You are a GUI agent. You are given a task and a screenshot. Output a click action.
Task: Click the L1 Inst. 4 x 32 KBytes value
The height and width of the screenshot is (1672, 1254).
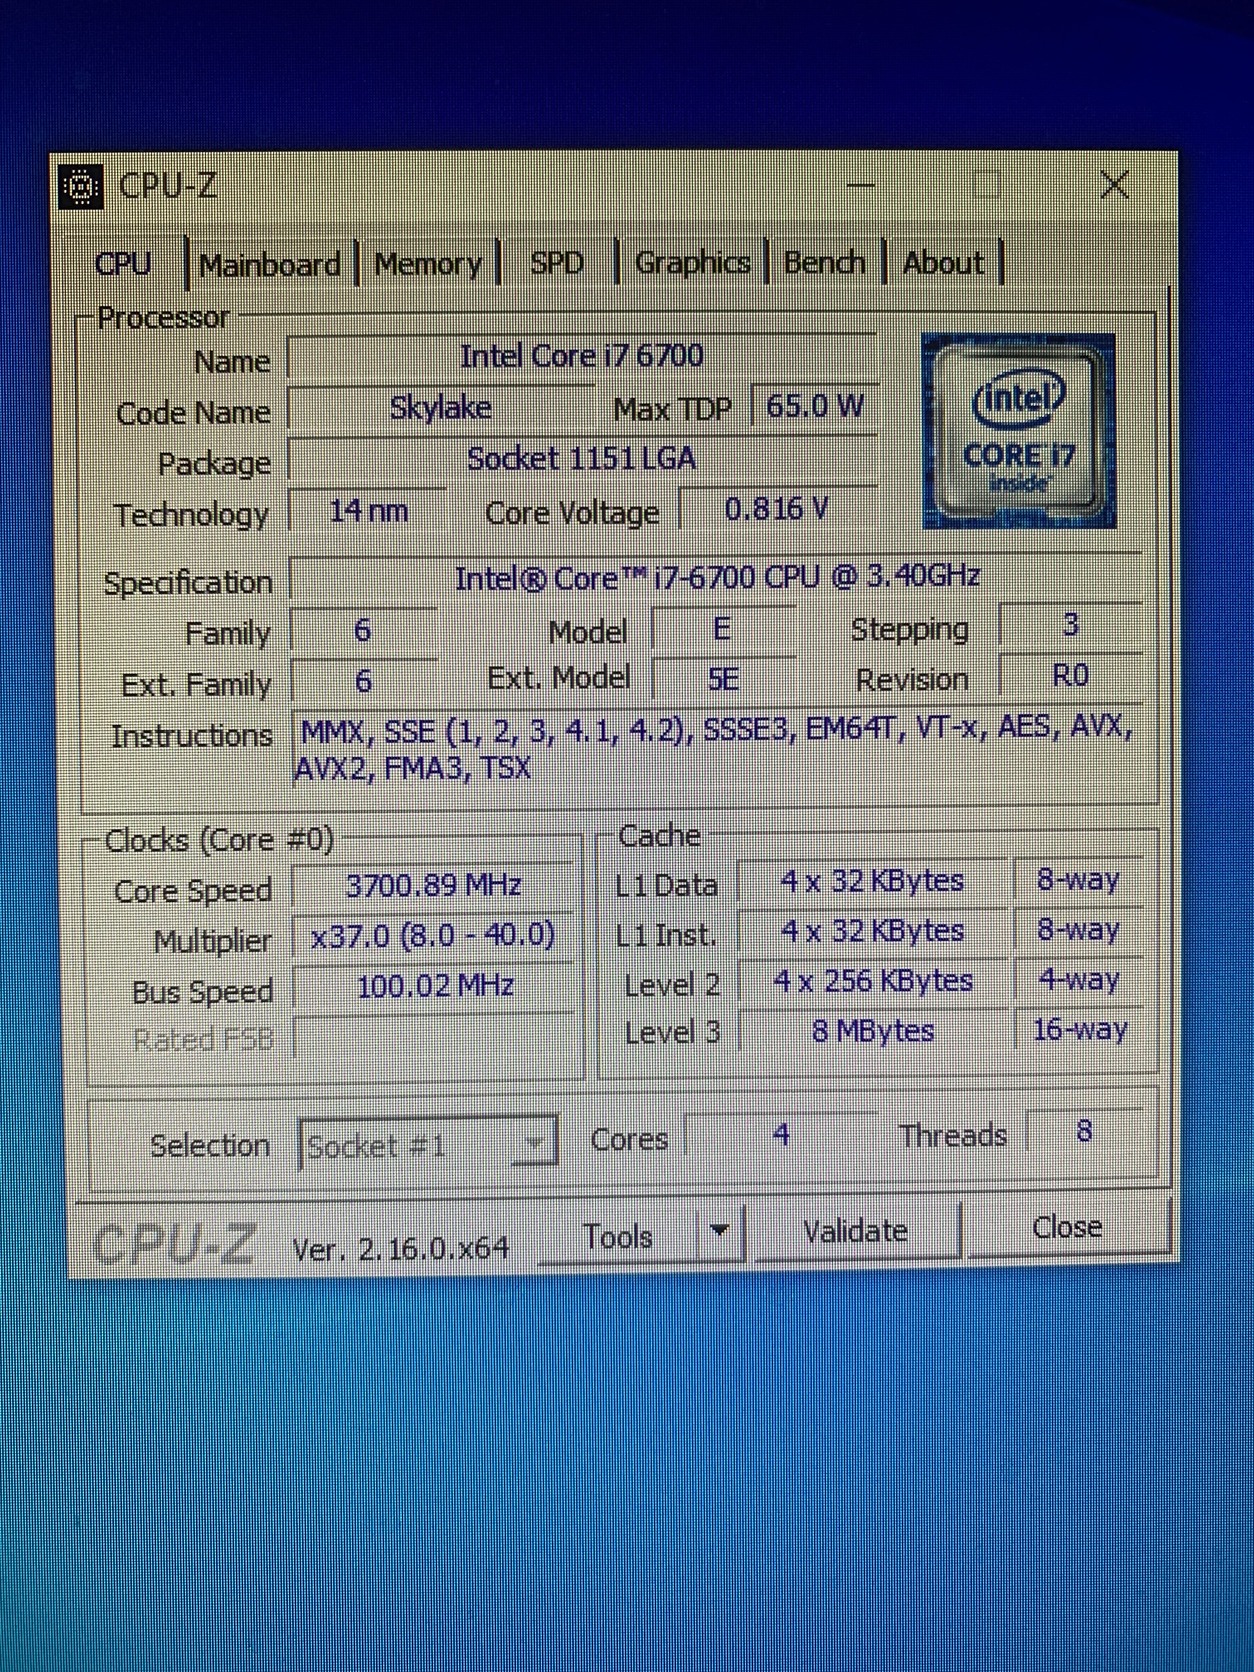[872, 932]
